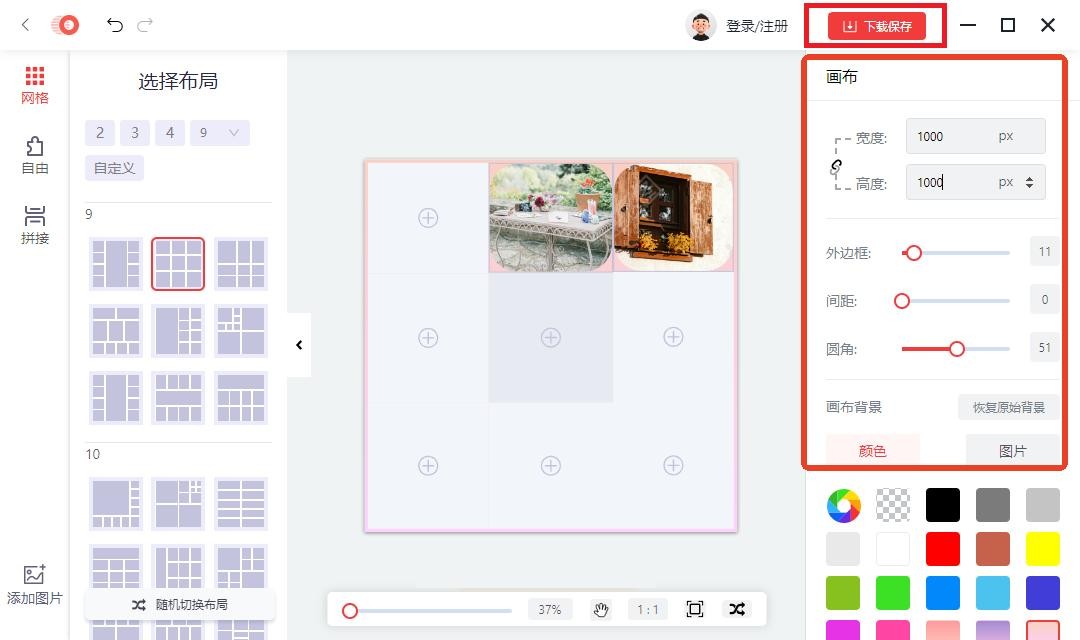Switch to the 颜色 background tab
The width and height of the screenshot is (1080, 640).
(872, 451)
